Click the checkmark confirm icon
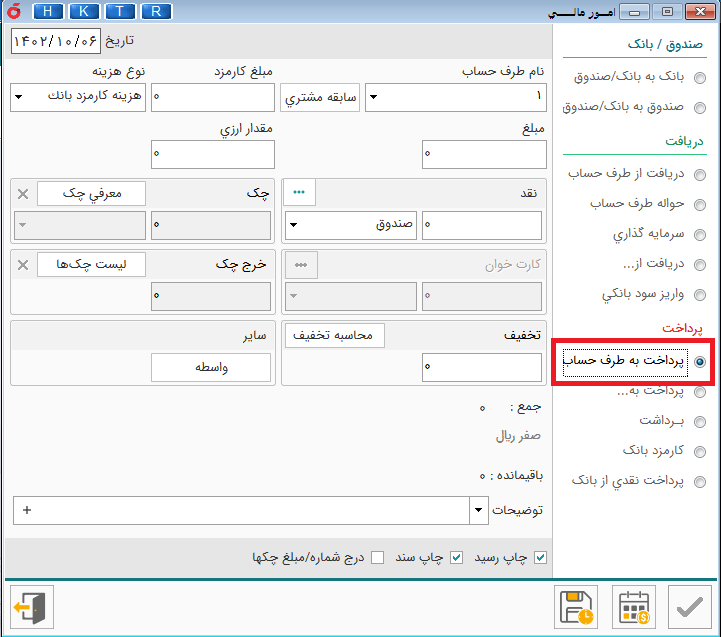 tap(689, 608)
